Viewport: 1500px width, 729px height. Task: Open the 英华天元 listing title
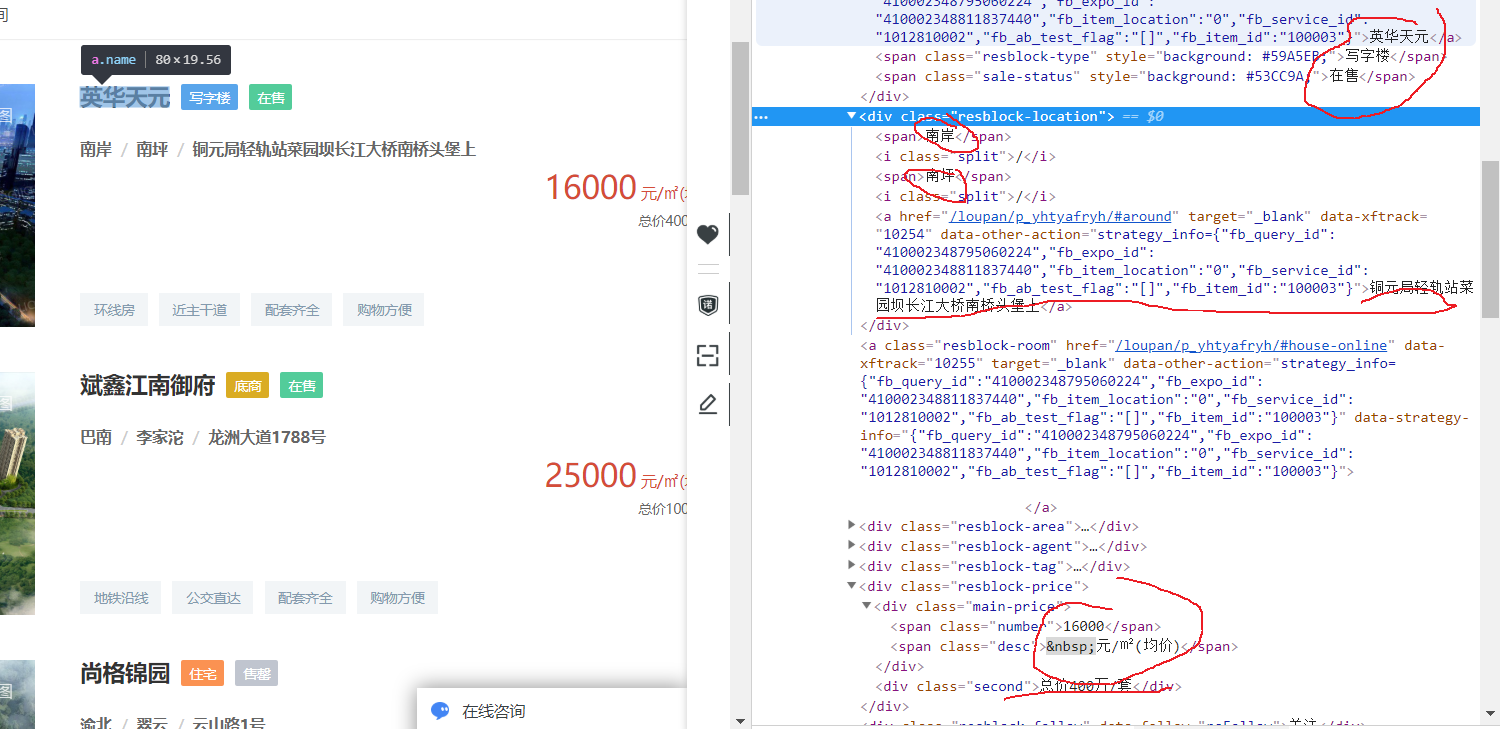pos(125,97)
